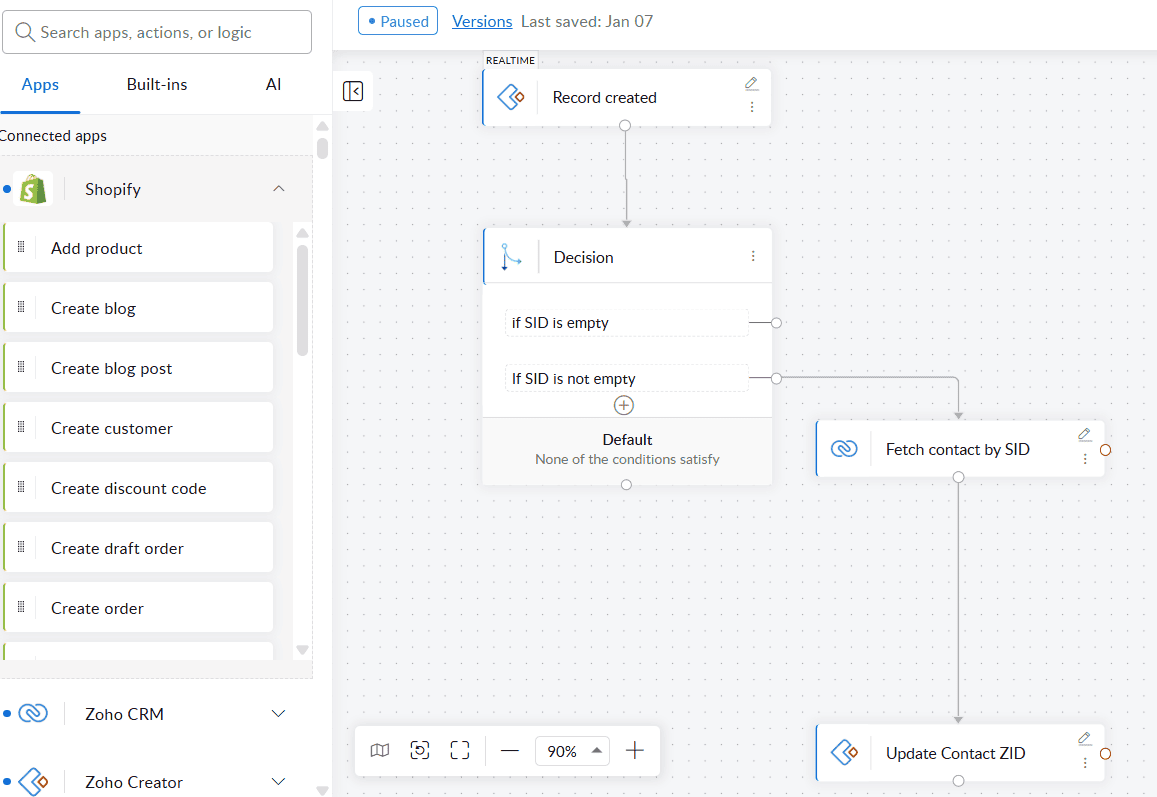The image size is (1157, 797).
Task: Click the Default branch bottom connector
Action: (x=626, y=485)
